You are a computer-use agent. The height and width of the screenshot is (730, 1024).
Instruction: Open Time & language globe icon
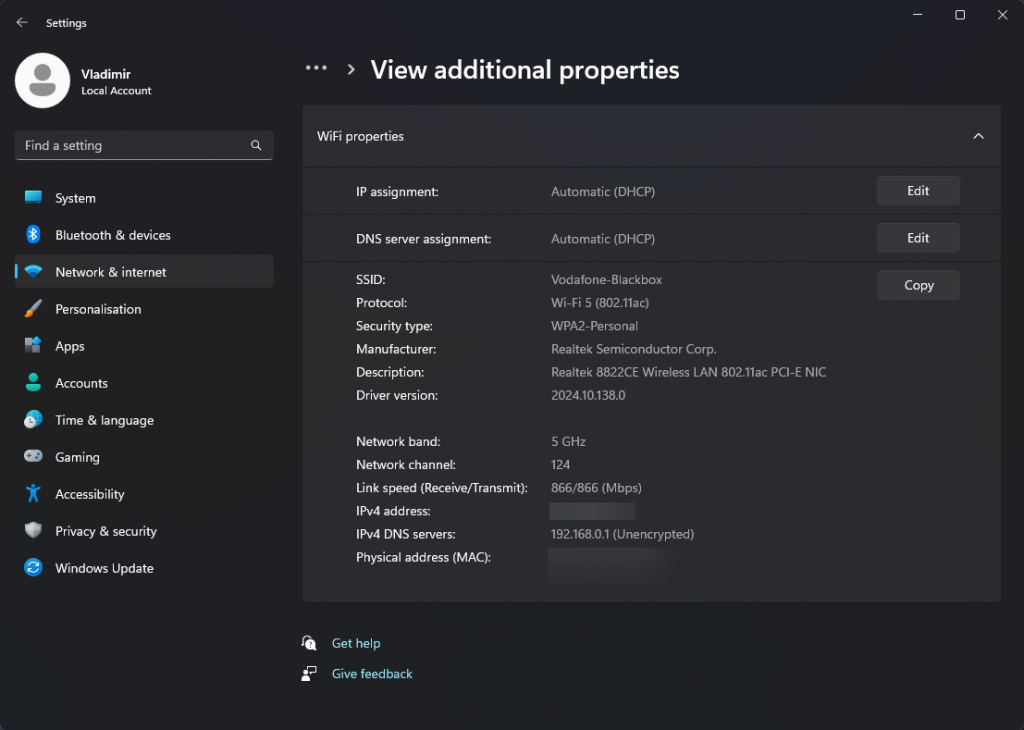coord(34,420)
